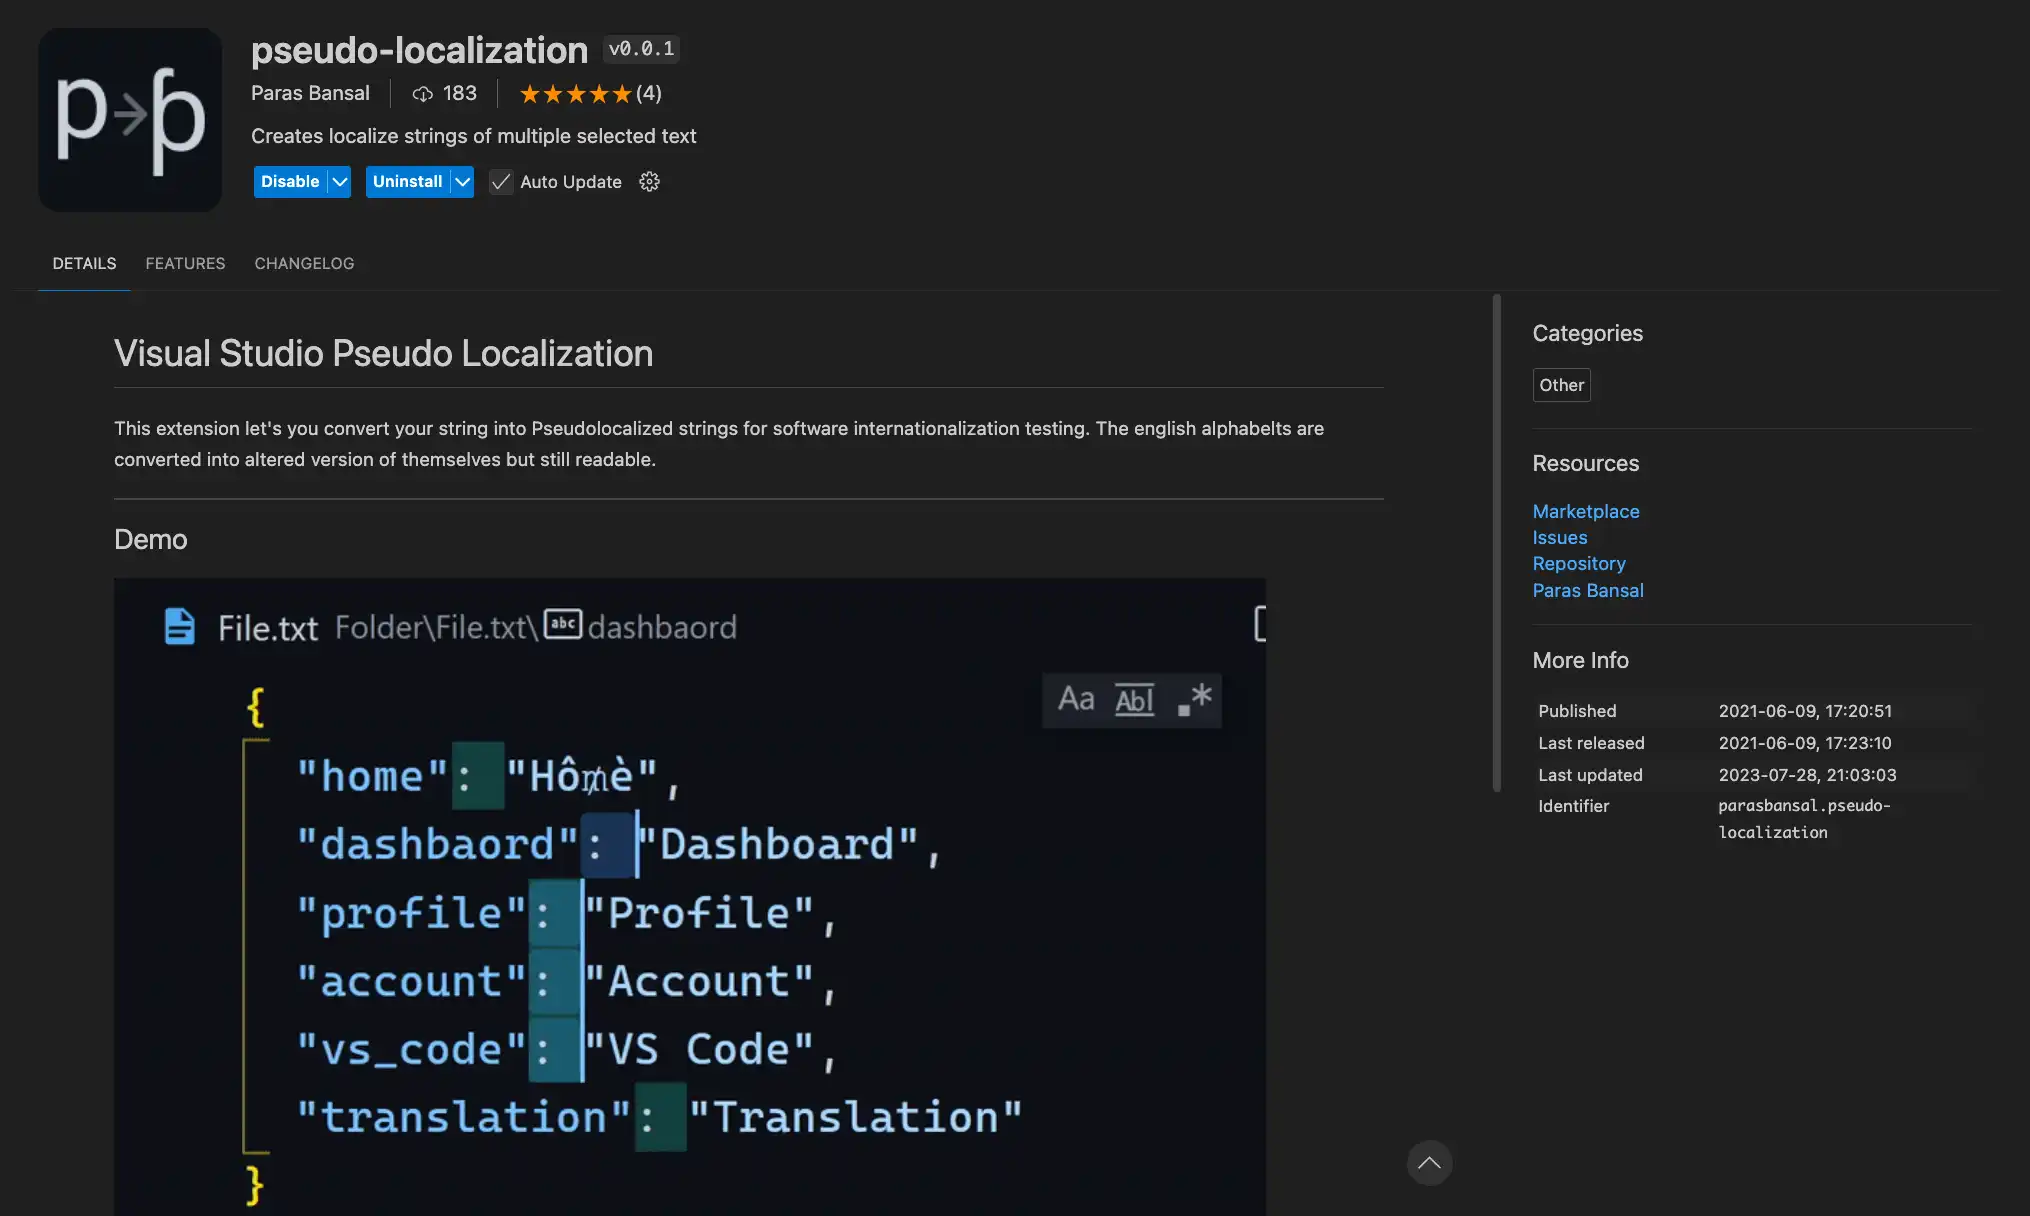
Task: Toggle the Auto Update checkbox
Action: tap(501, 182)
